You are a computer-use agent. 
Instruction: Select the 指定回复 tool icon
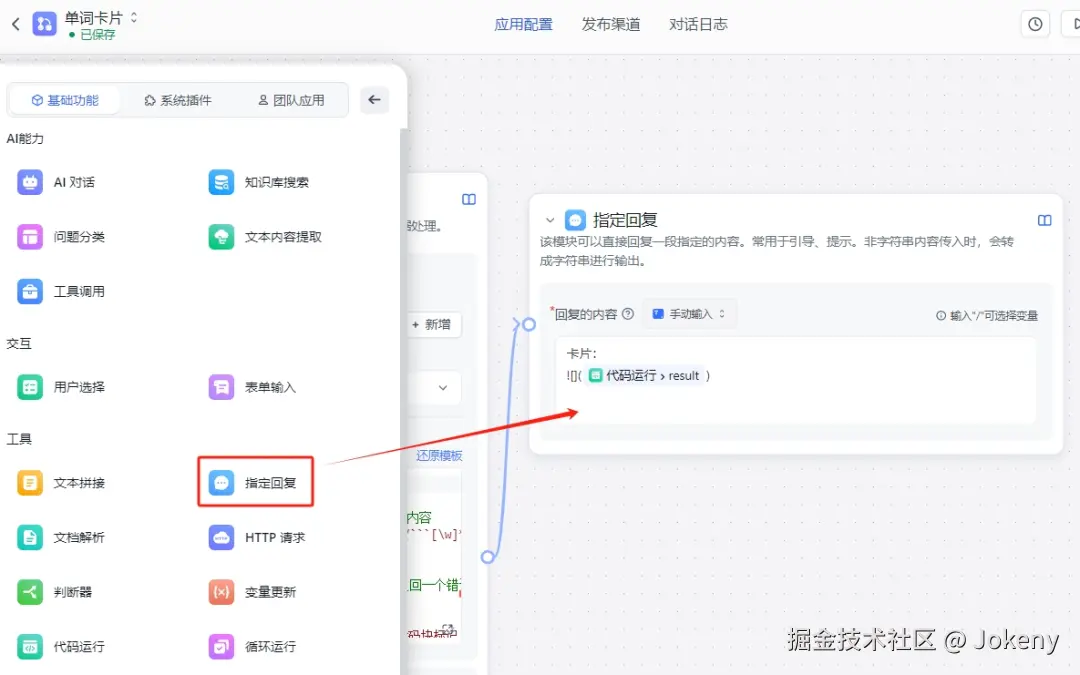click(x=221, y=483)
